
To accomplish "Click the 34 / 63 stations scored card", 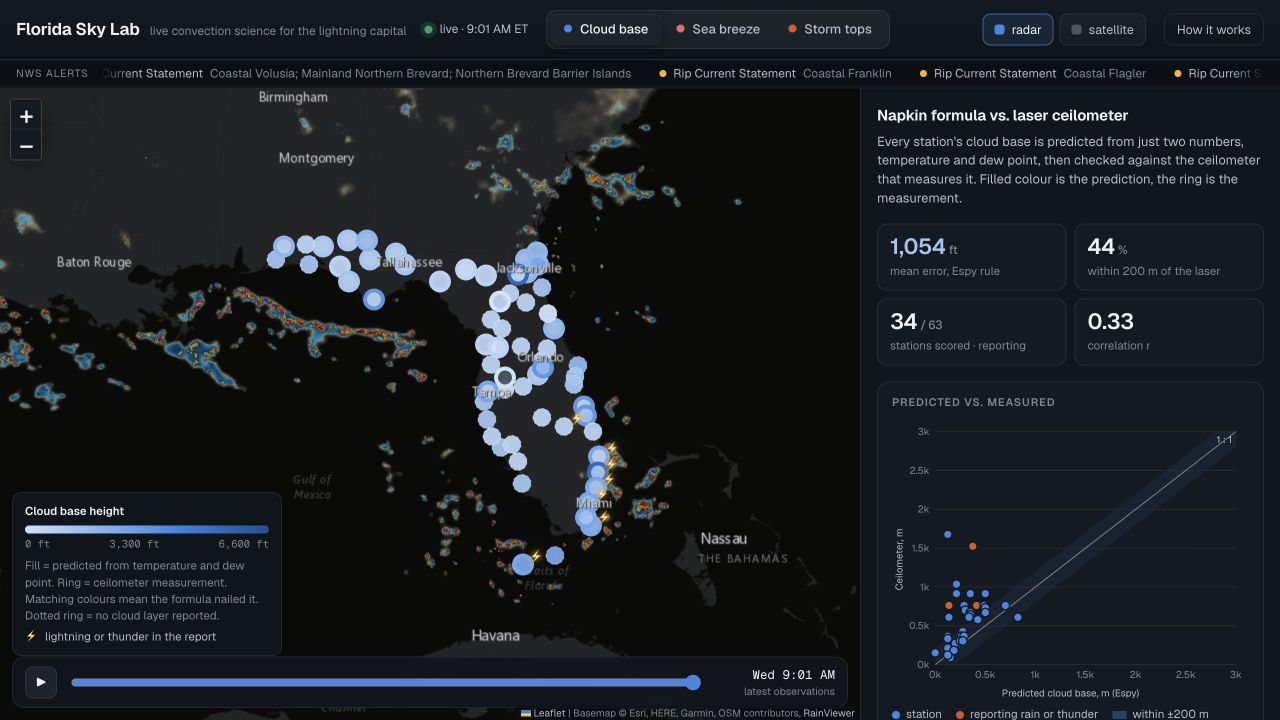I will (971, 332).
